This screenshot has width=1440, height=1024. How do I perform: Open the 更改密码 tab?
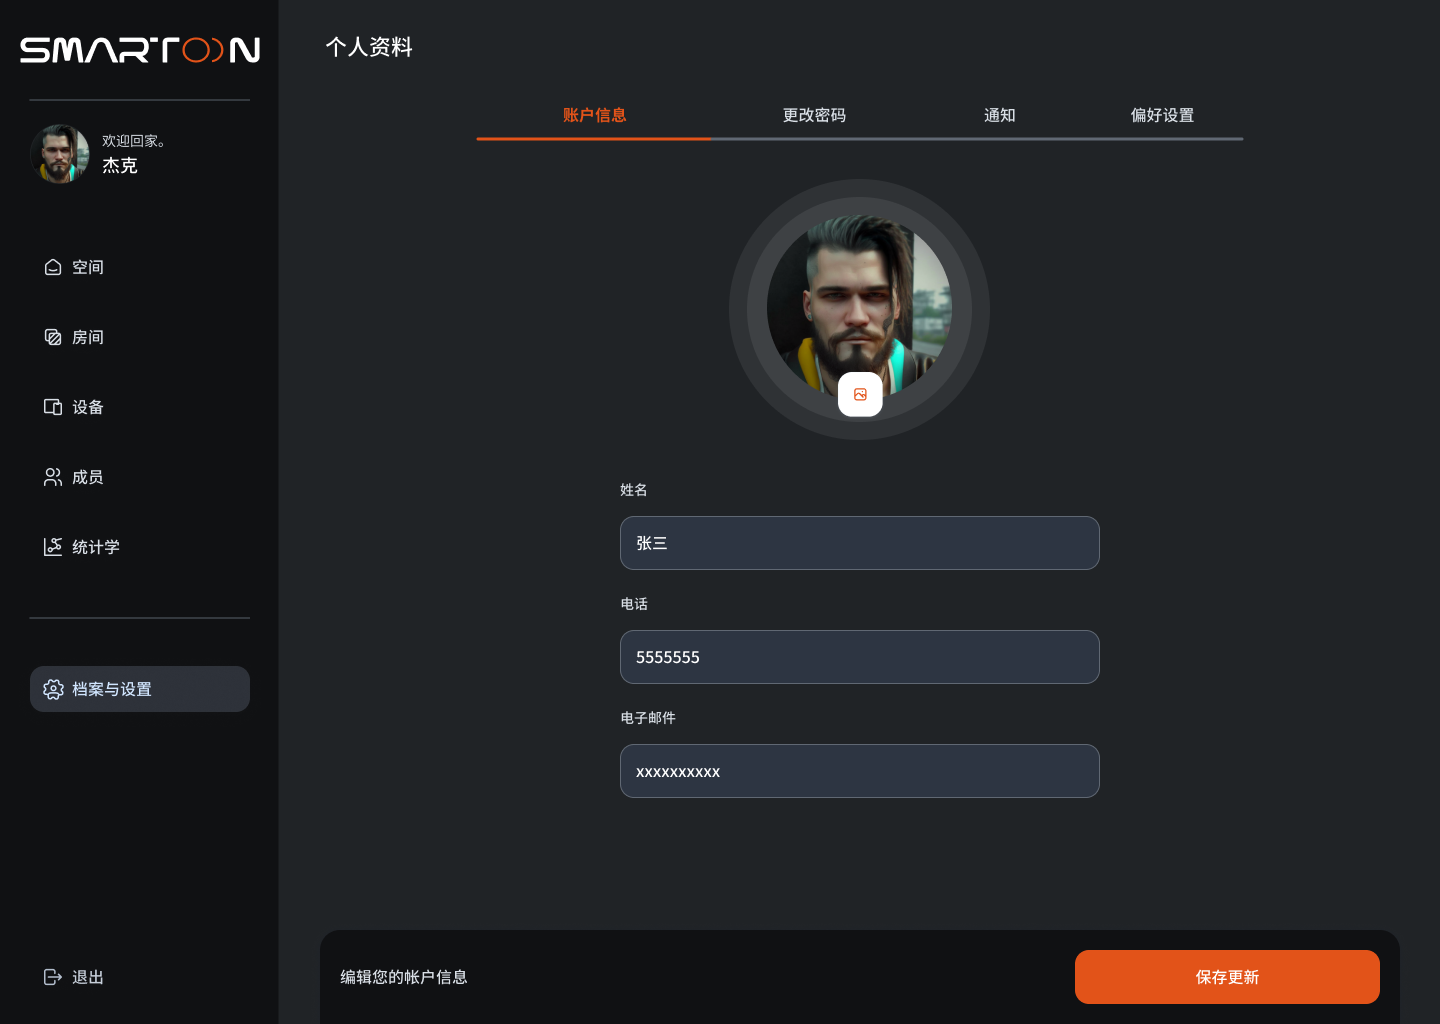point(814,115)
